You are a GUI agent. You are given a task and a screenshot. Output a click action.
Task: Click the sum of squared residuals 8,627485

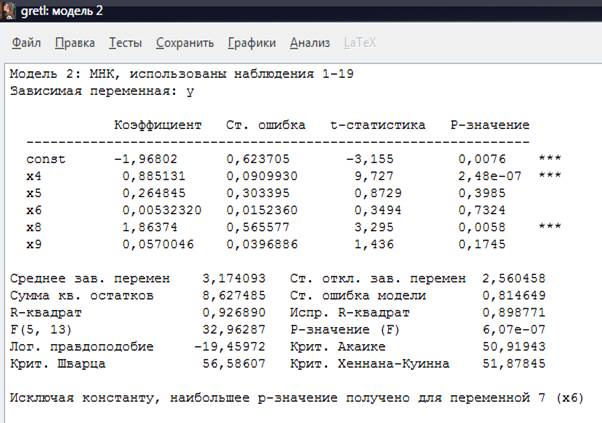click(234, 296)
